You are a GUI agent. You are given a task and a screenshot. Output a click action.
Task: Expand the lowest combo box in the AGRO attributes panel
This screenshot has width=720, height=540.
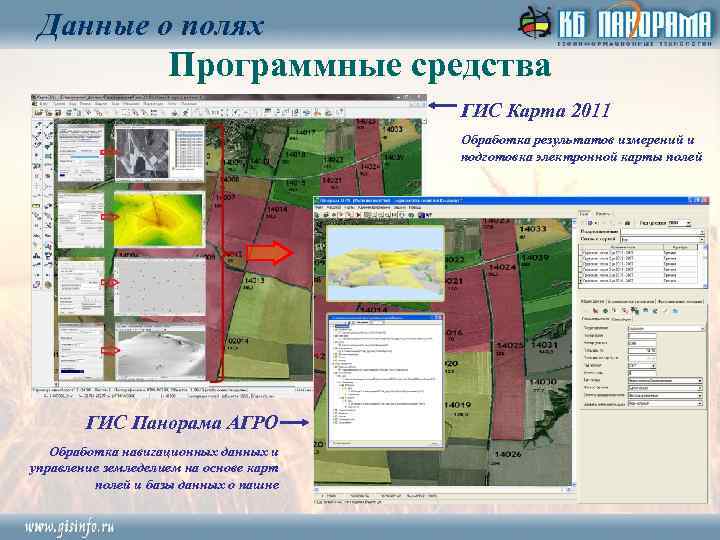(x=665, y=404)
